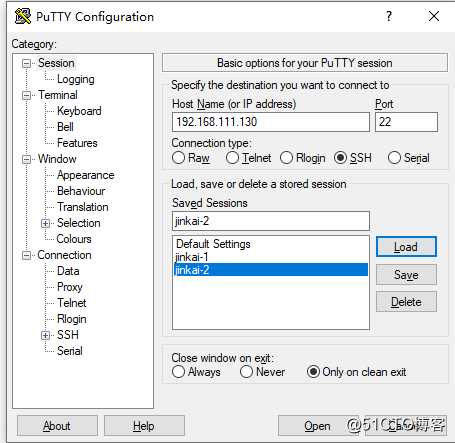
Task: Click the Saved Sessions name field
Action: 271,221
